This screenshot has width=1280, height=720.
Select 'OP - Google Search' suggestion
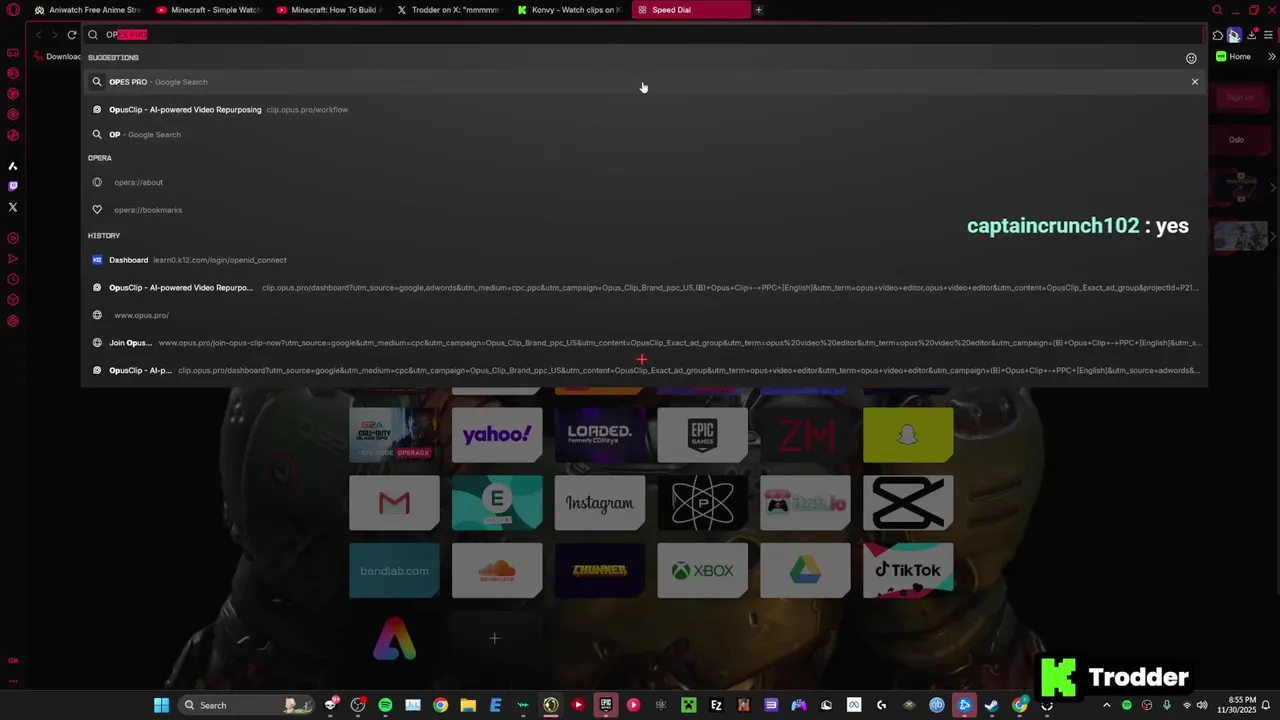pos(644,134)
